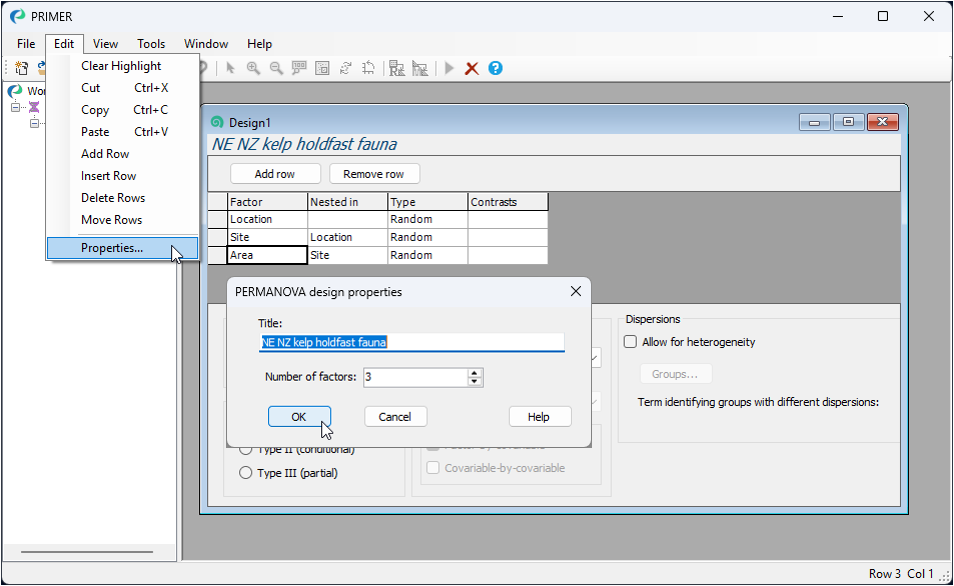This screenshot has height=586, width=954.
Task: Increase Number of factors with spinner up arrow
Action: coord(475,373)
